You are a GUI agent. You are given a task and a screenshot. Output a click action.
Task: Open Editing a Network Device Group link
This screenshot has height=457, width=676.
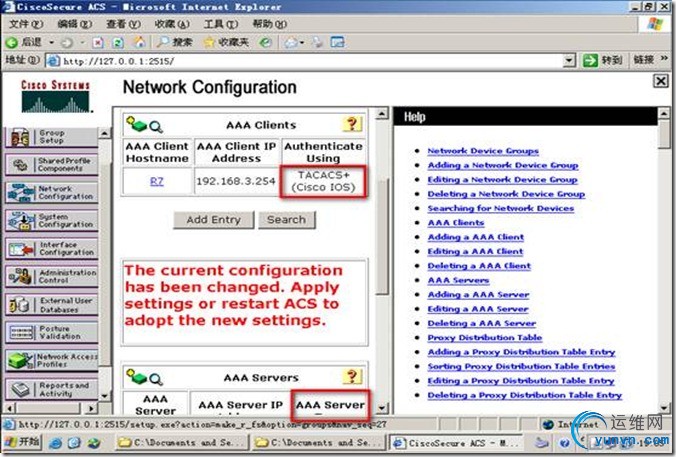click(502, 179)
